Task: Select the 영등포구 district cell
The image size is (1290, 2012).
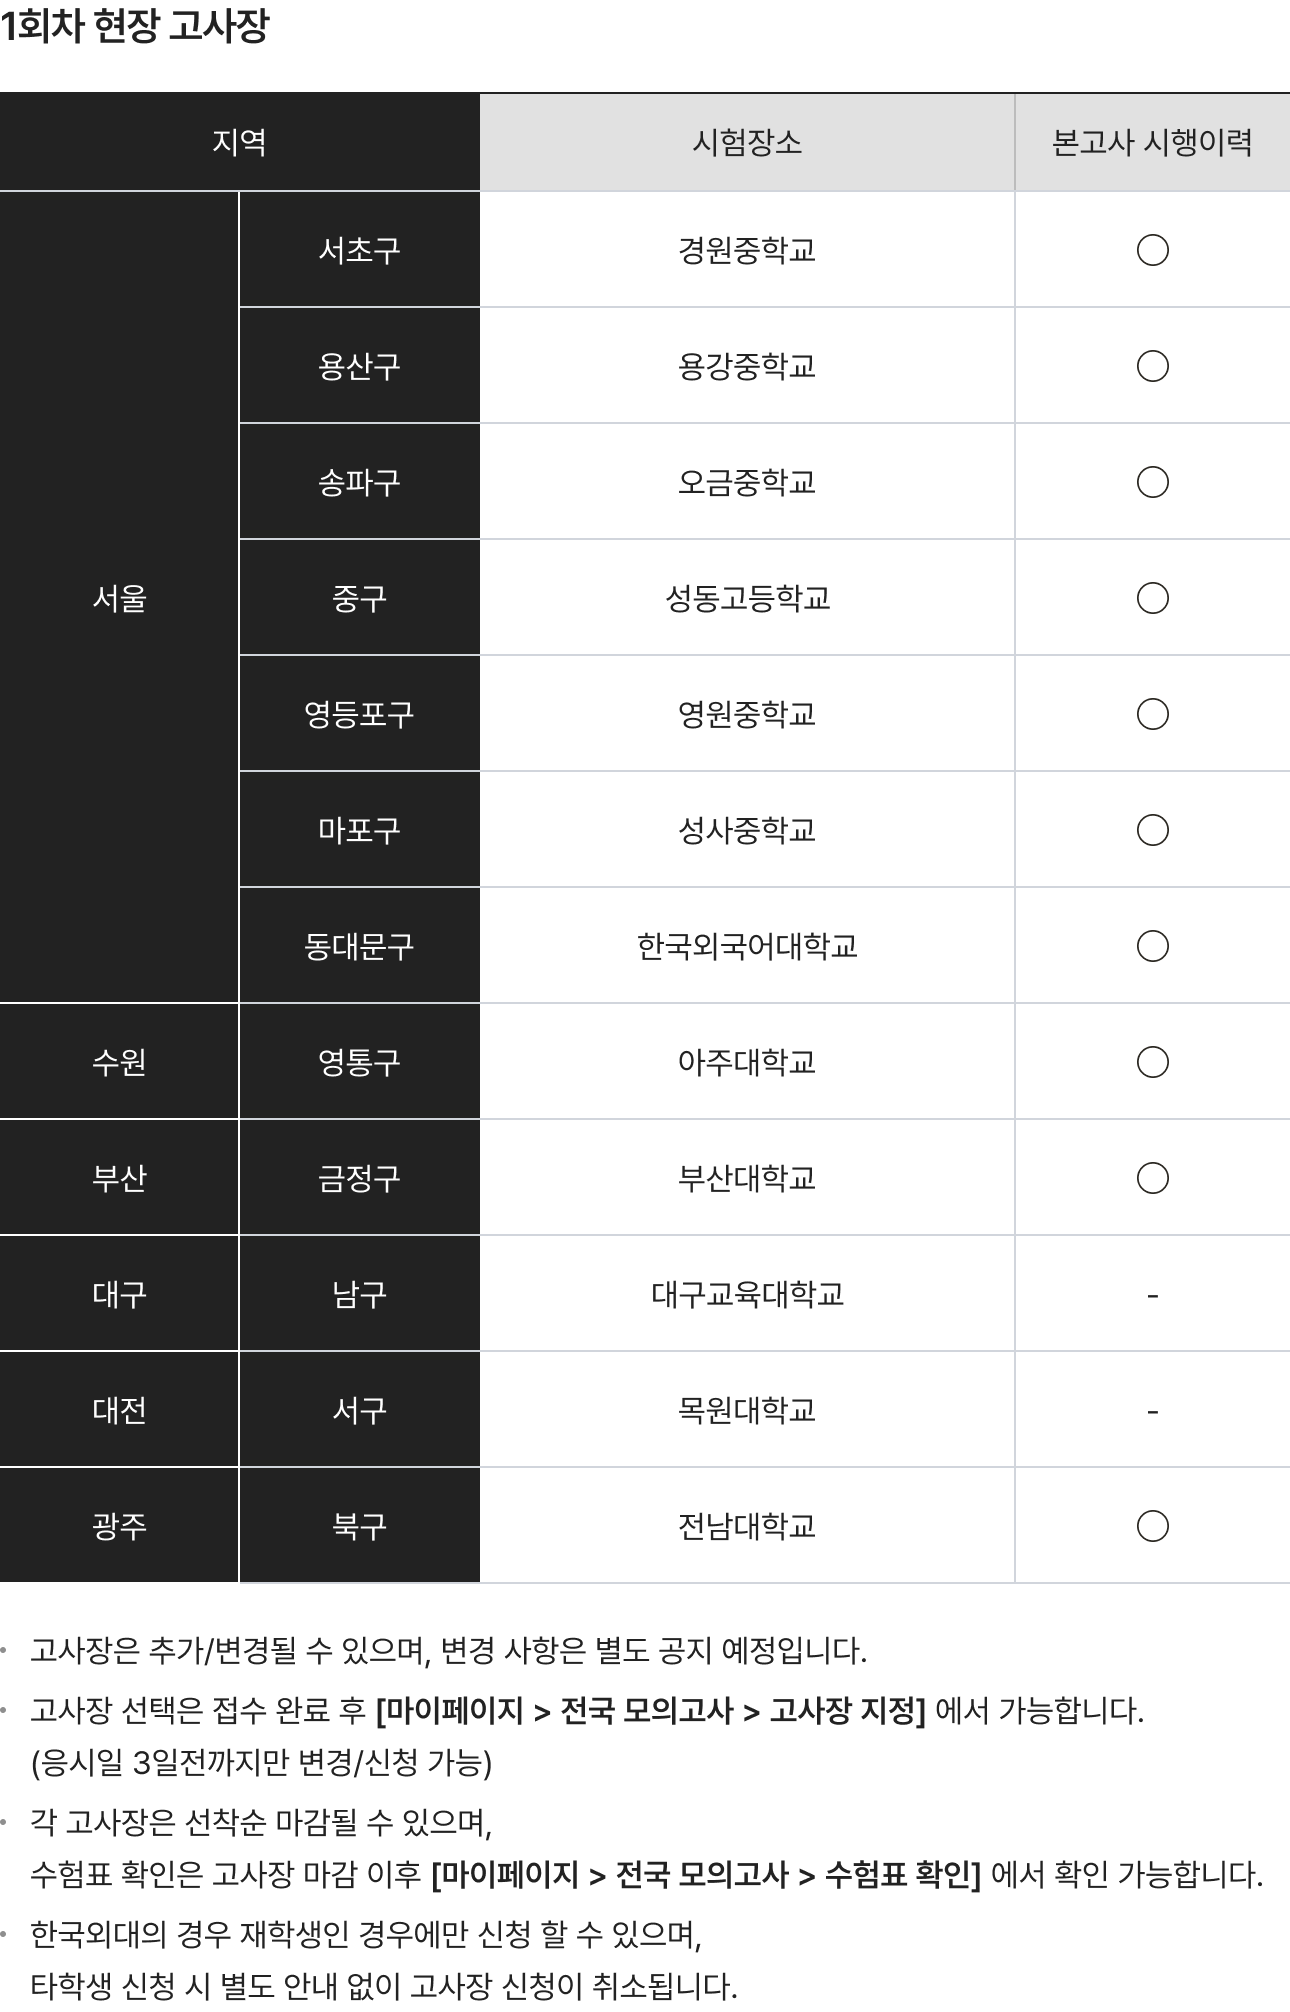Action: [x=359, y=714]
